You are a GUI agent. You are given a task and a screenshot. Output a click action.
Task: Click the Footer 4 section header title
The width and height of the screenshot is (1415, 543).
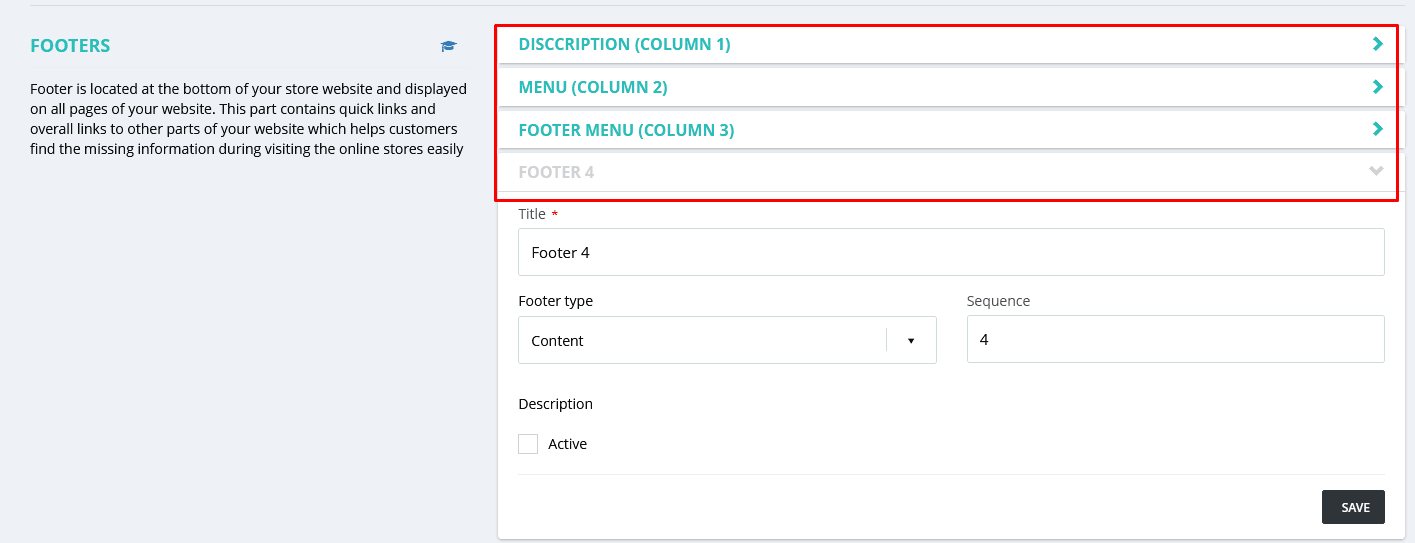[x=556, y=172]
